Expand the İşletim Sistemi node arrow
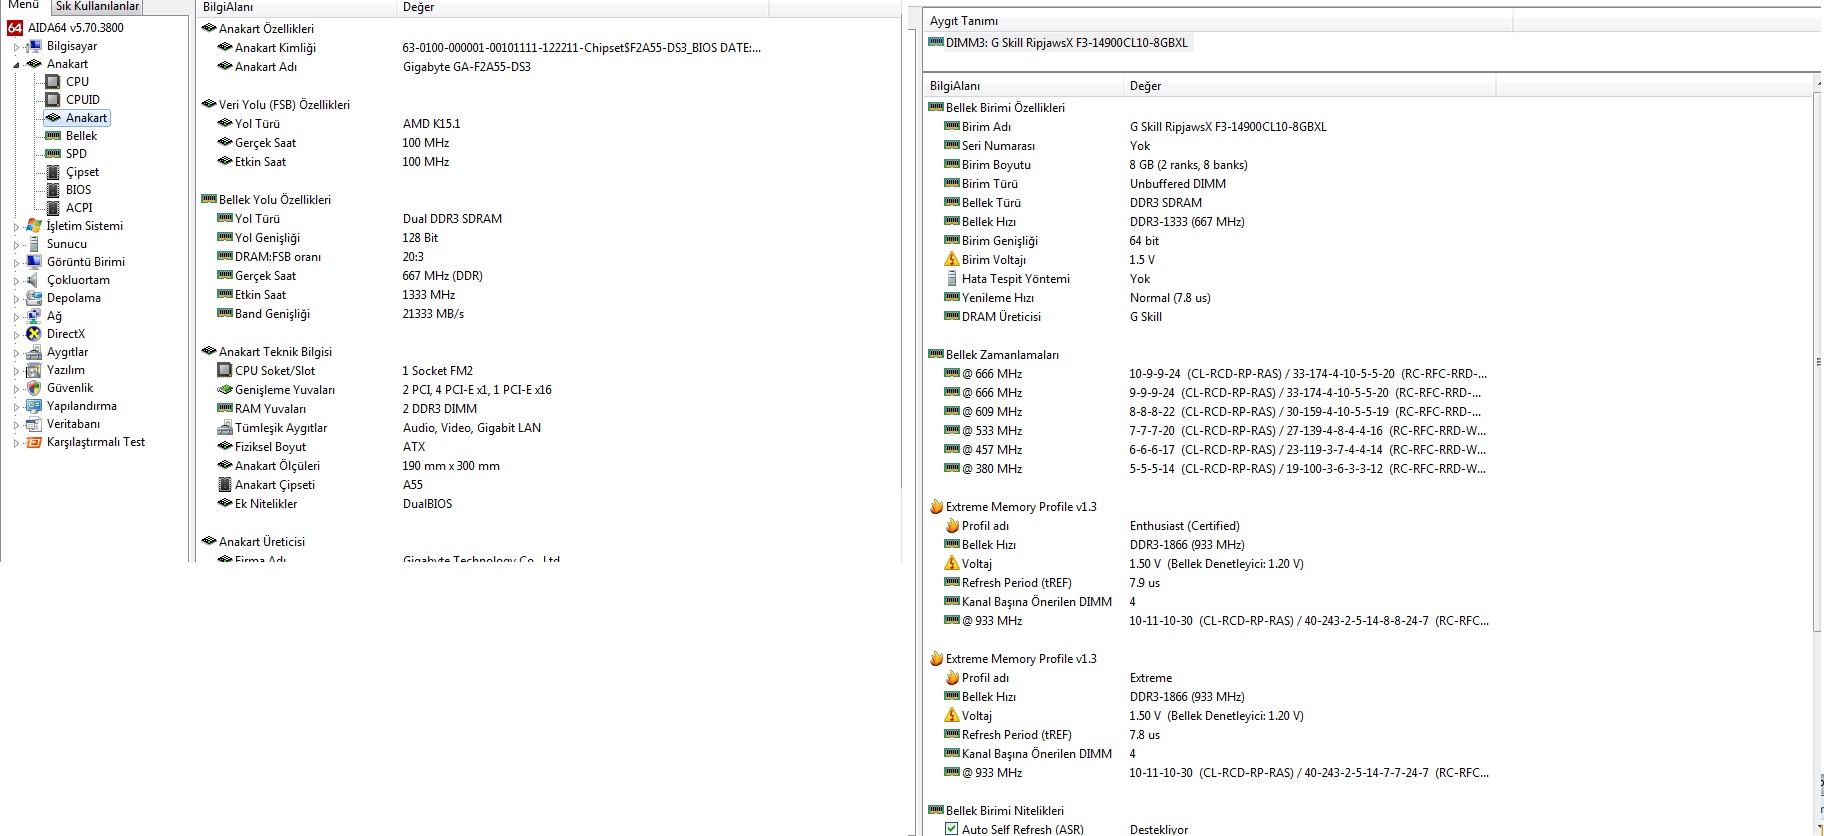This screenshot has width=1824, height=836. click(x=16, y=227)
